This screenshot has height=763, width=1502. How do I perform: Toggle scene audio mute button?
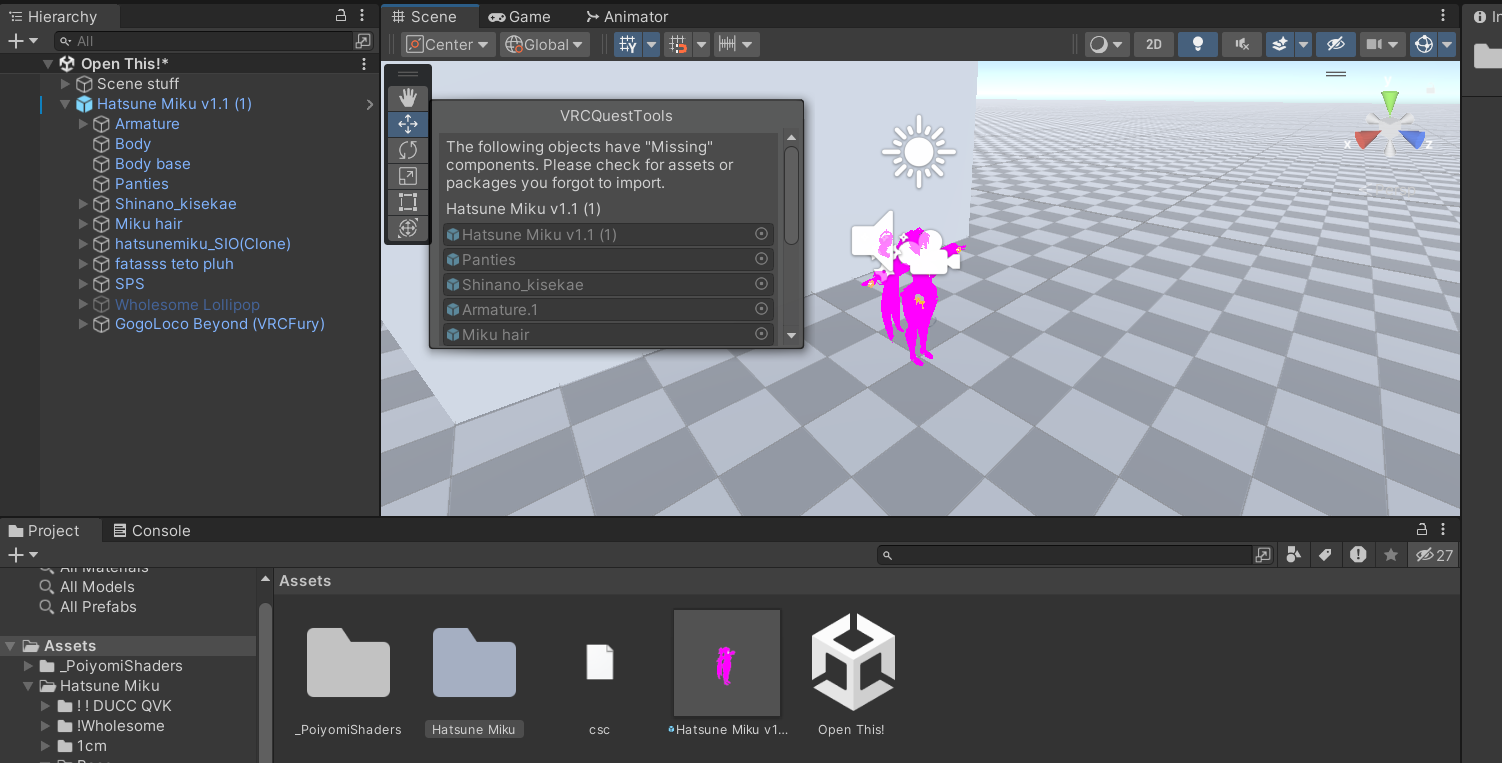pos(1242,44)
